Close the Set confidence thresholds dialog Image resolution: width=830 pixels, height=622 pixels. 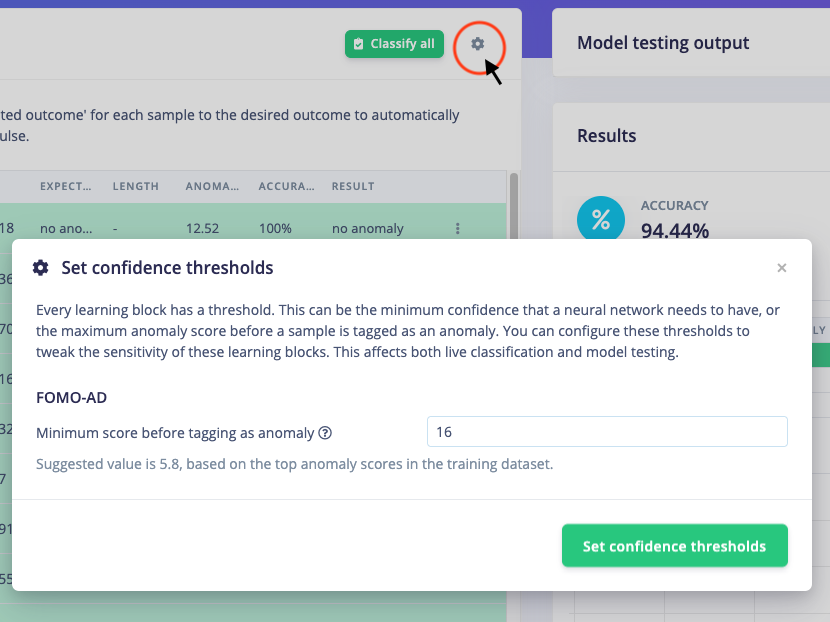tap(781, 268)
